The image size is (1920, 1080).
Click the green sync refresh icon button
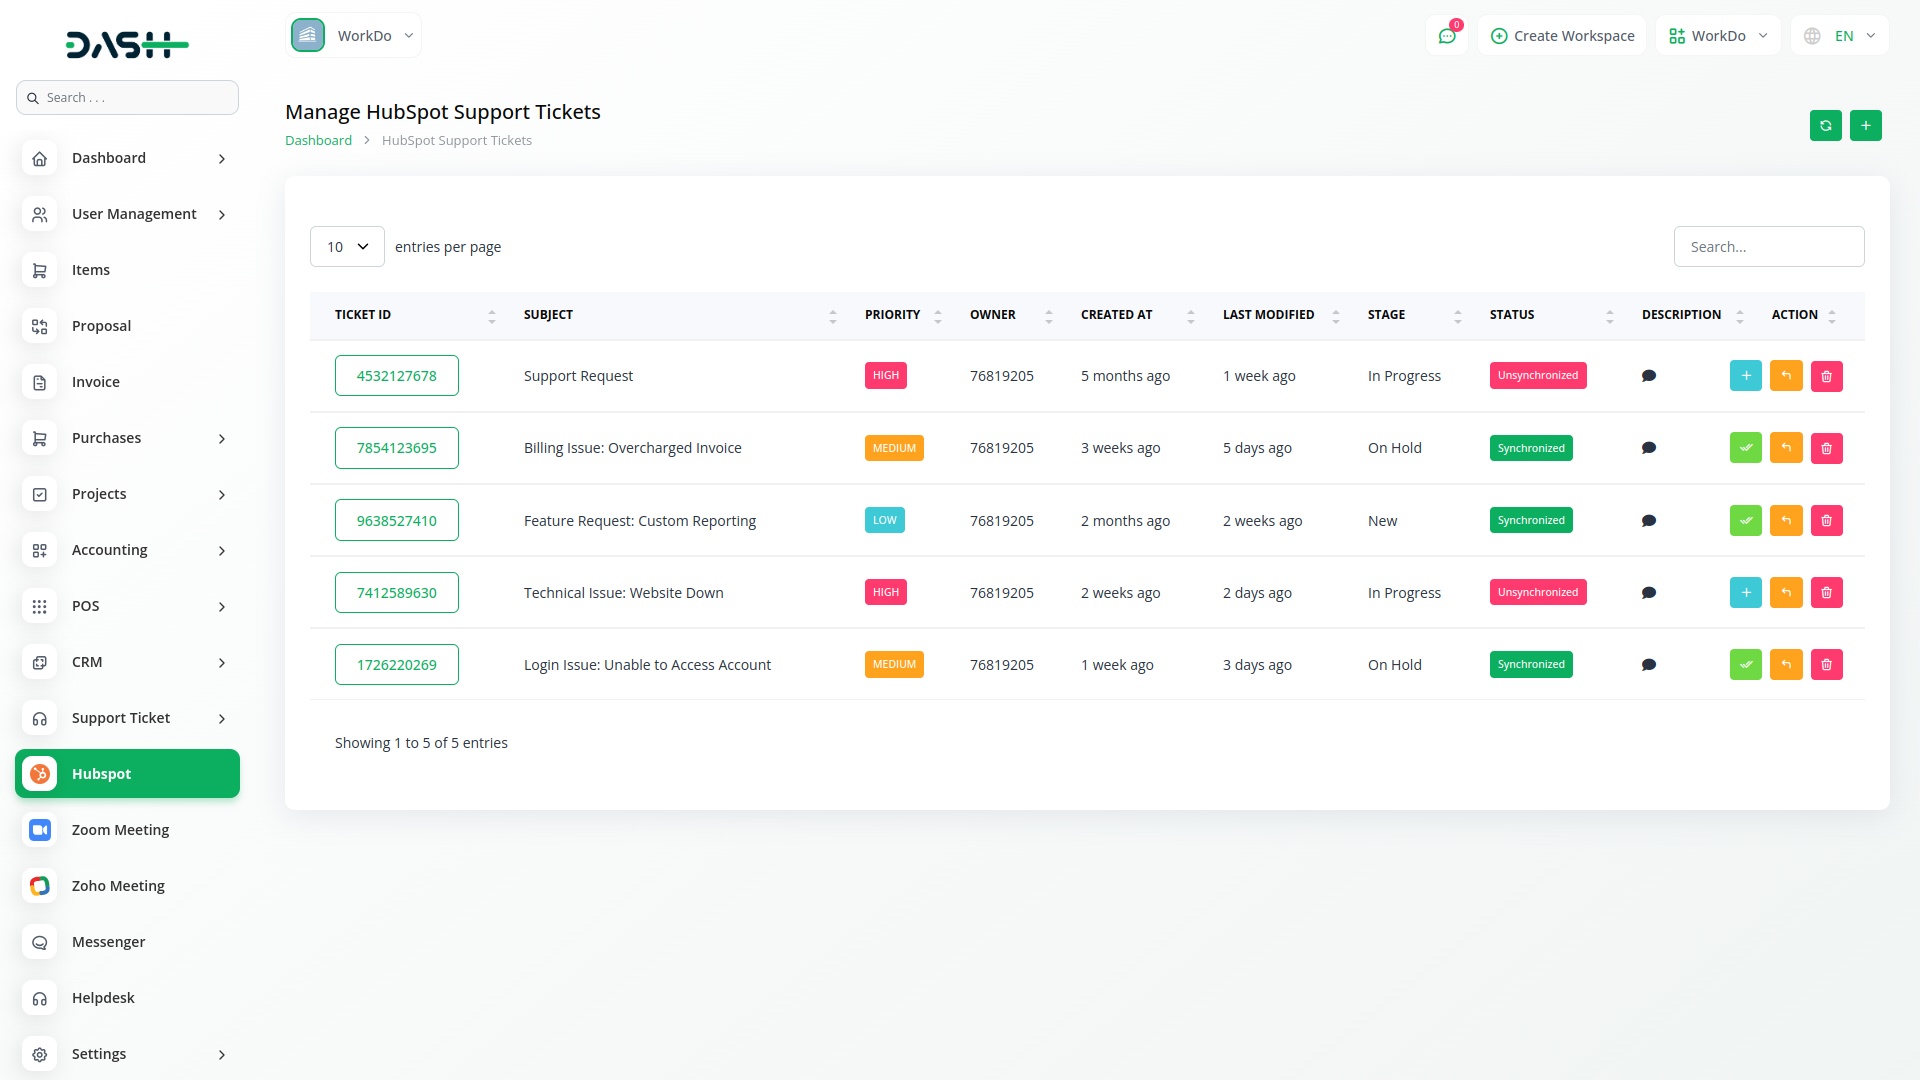(1825, 126)
